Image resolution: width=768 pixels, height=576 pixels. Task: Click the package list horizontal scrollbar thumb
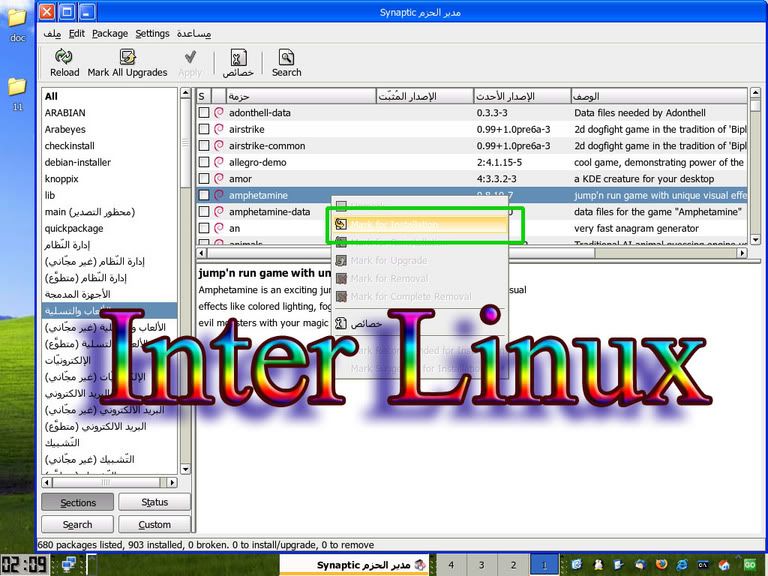click(x=401, y=253)
